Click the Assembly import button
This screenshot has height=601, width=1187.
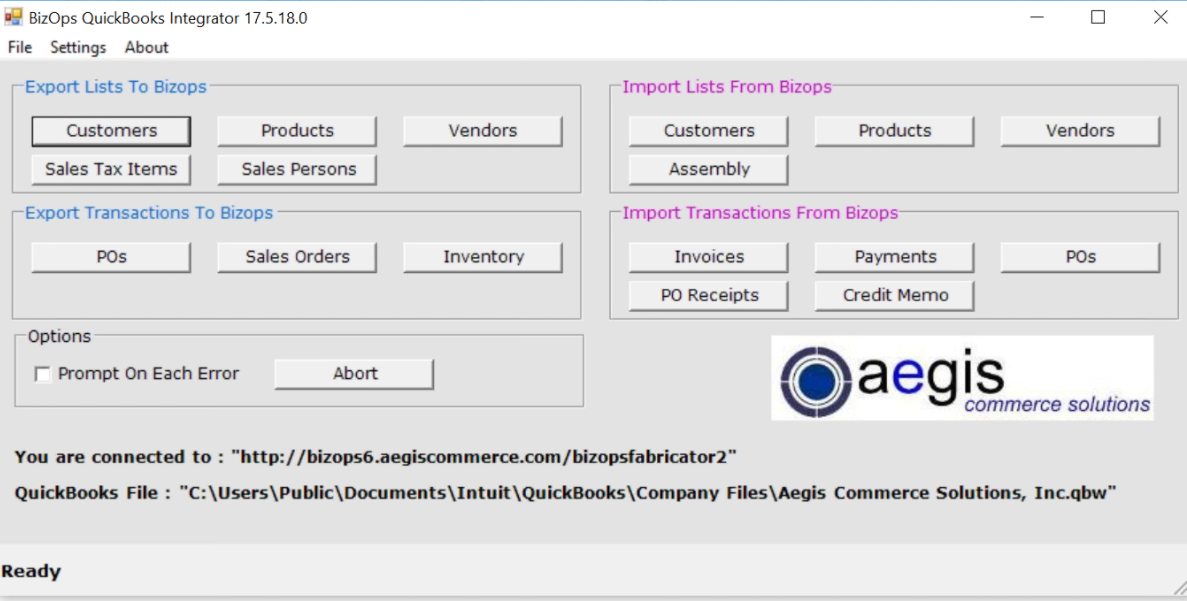pyautogui.click(x=708, y=169)
